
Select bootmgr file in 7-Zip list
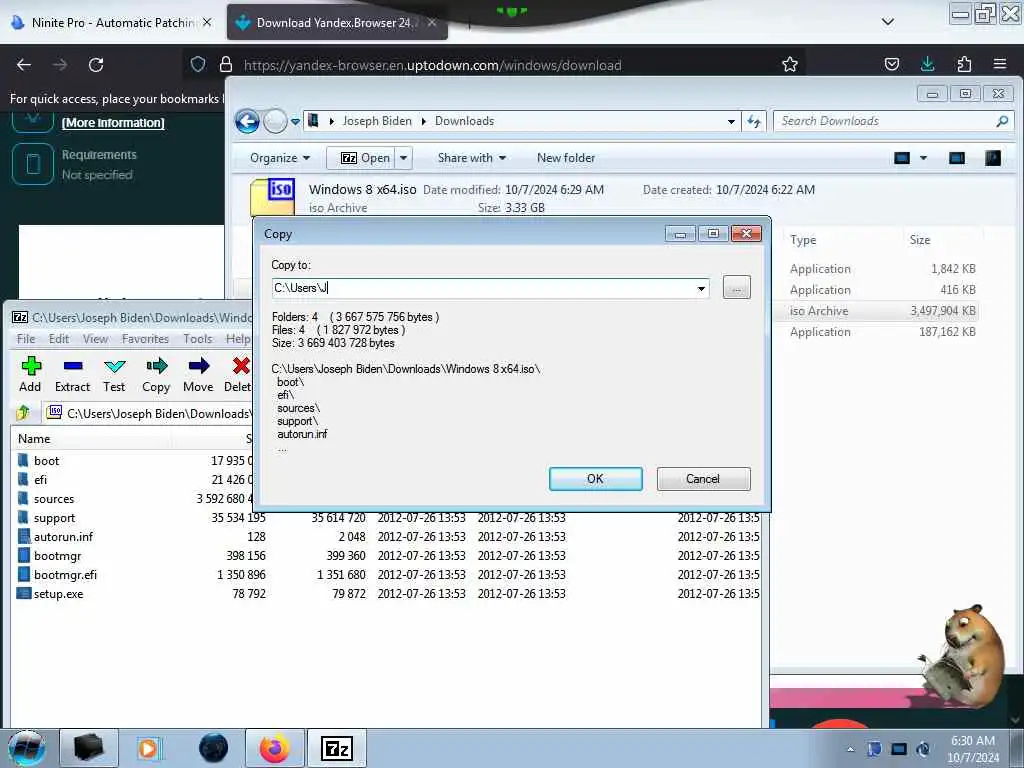click(57, 556)
